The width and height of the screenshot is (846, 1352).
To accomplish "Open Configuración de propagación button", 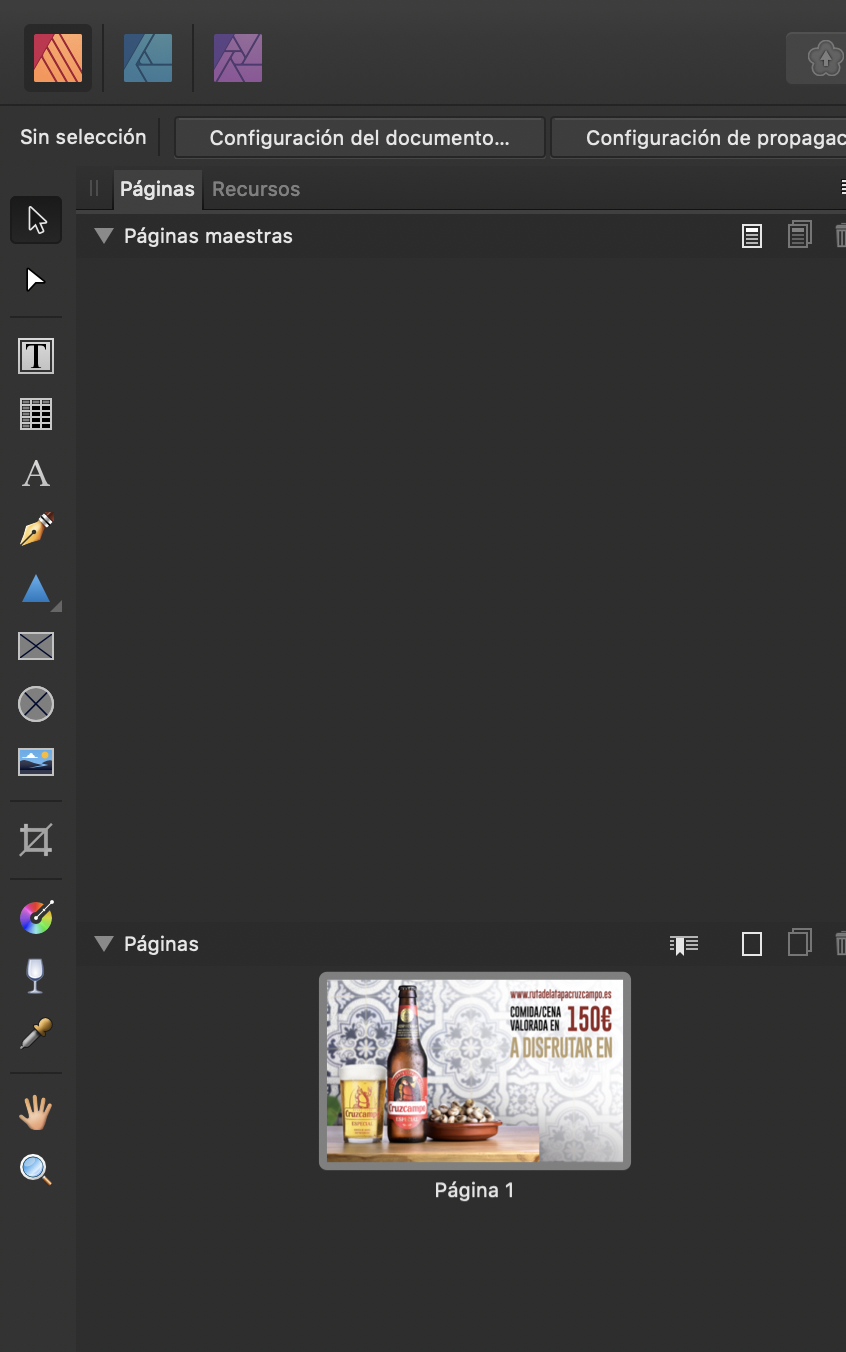I will coord(699,138).
